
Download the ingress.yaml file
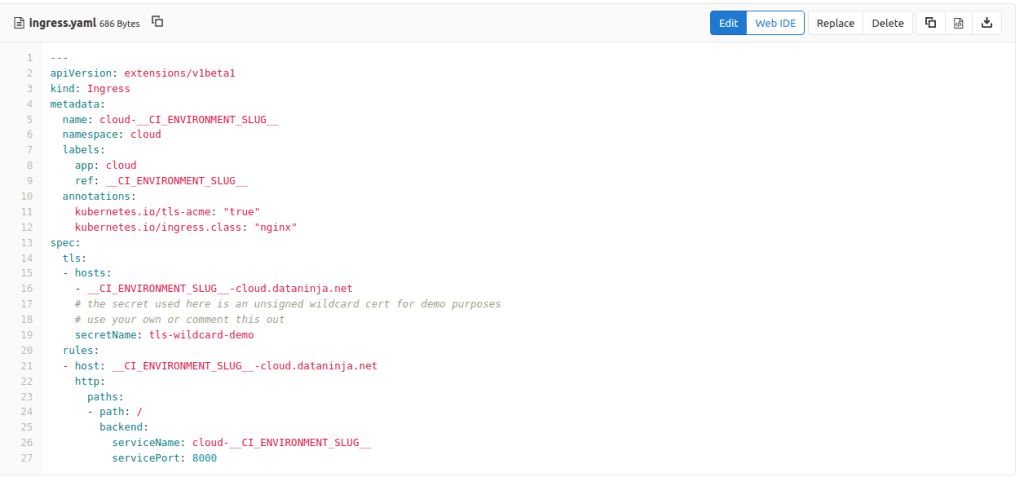[x=986, y=23]
